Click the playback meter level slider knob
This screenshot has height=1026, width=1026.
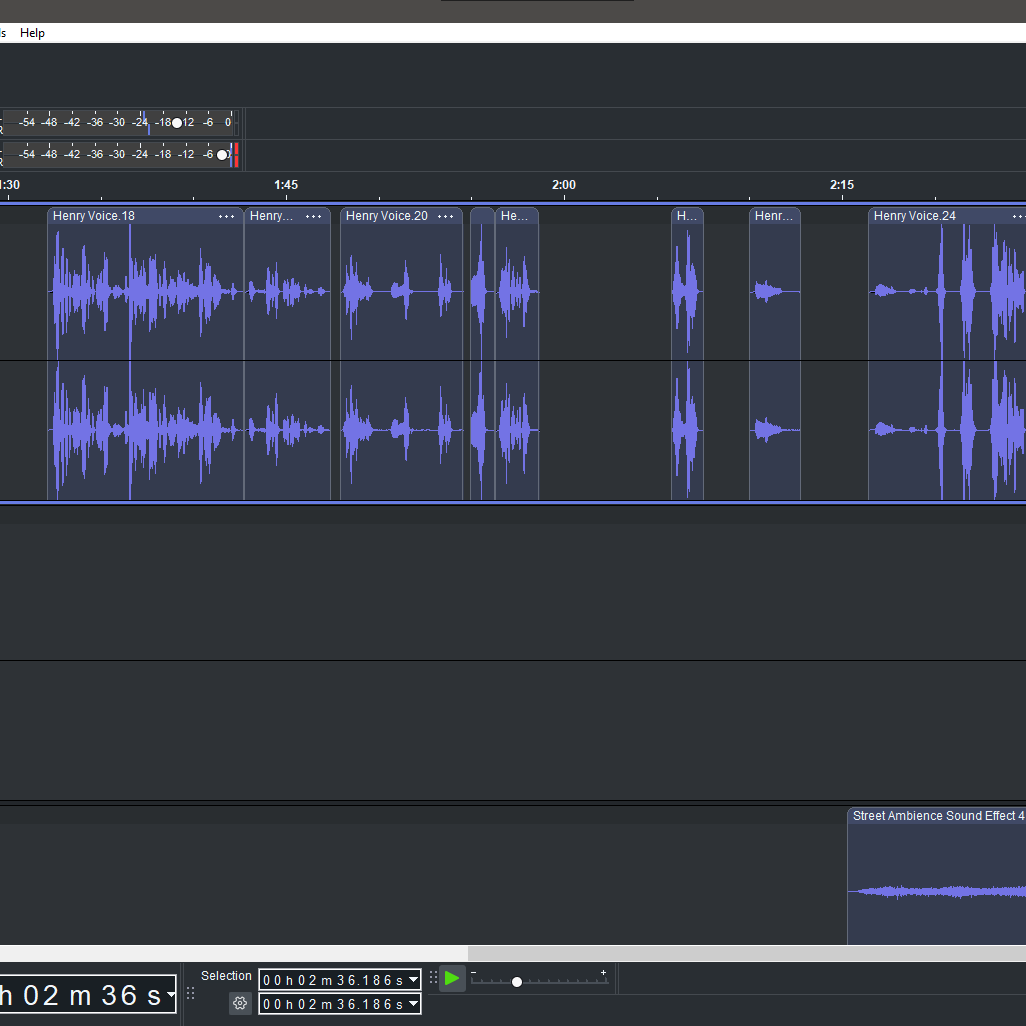[x=222, y=155]
